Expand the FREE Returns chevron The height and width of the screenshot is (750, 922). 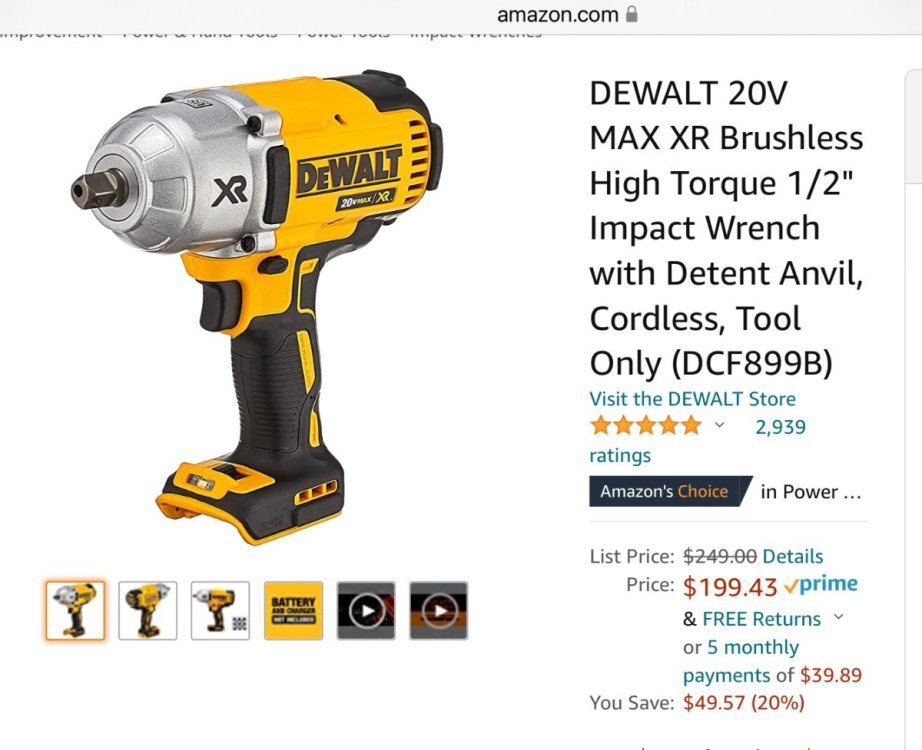pos(839,616)
